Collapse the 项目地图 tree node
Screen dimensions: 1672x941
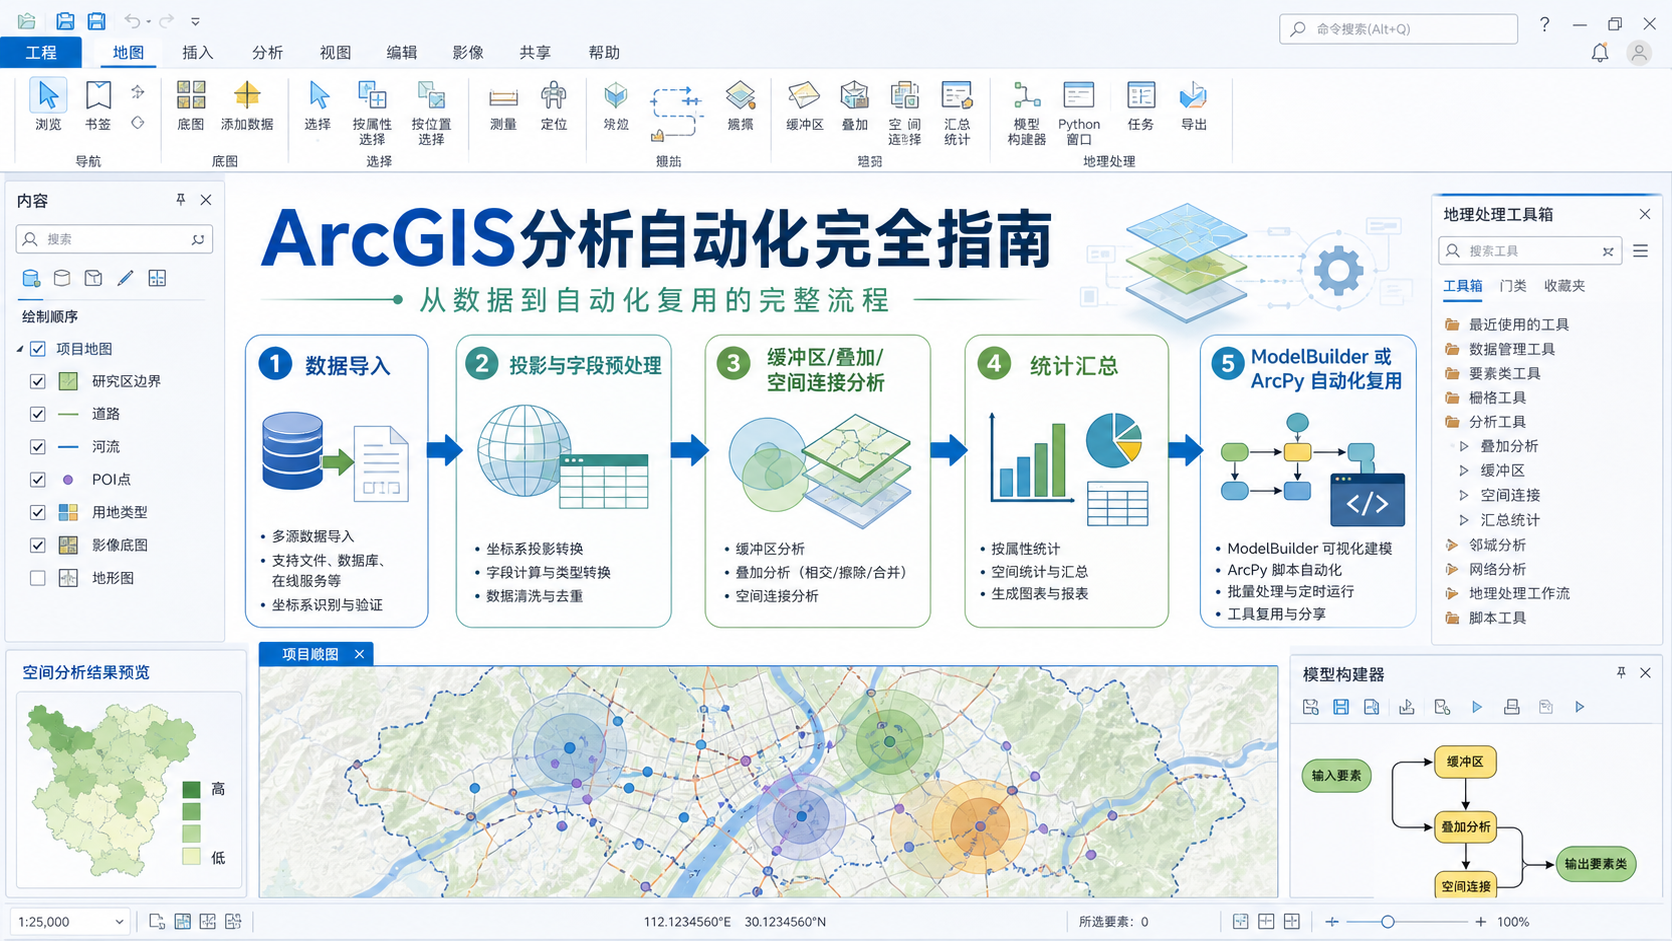point(20,349)
